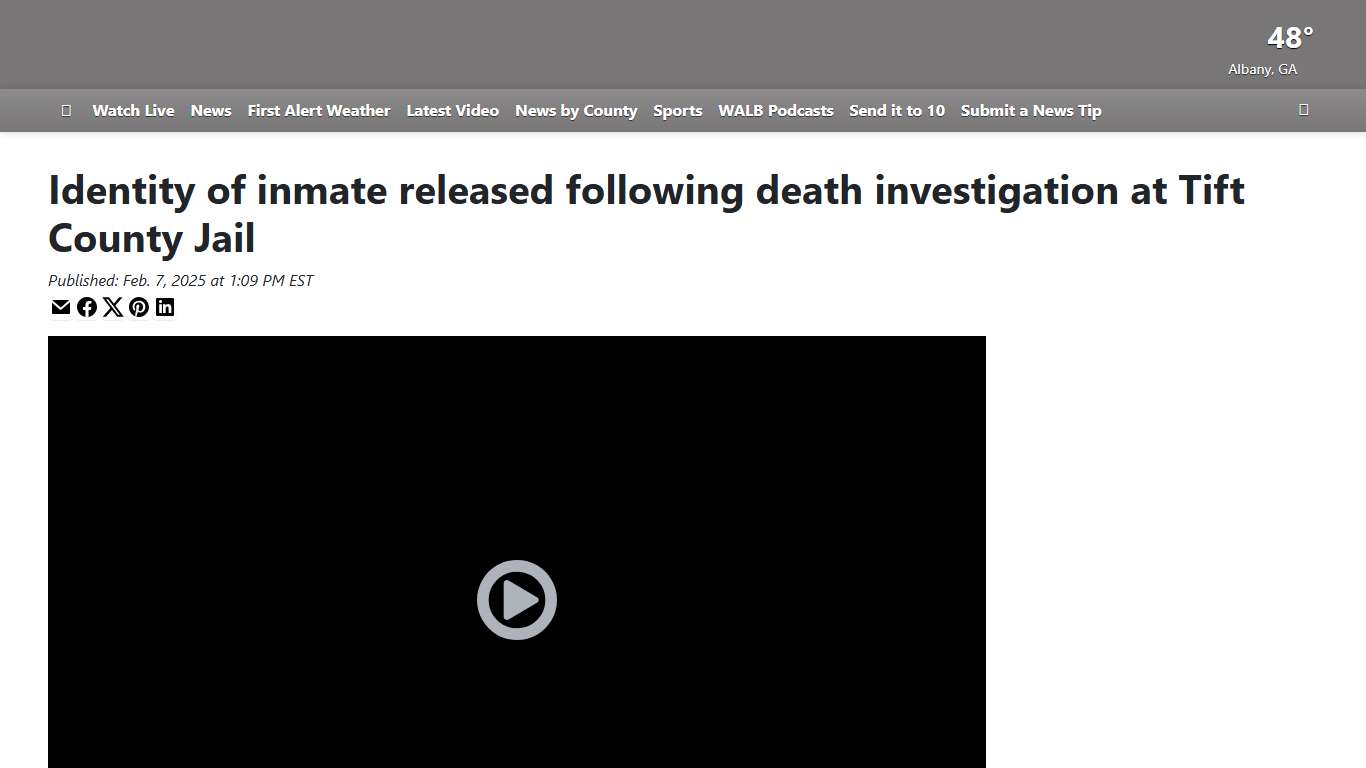Select Latest Video in the navigation
Viewport: 1366px width, 768px height.
pyautogui.click(x=452, y=111)
